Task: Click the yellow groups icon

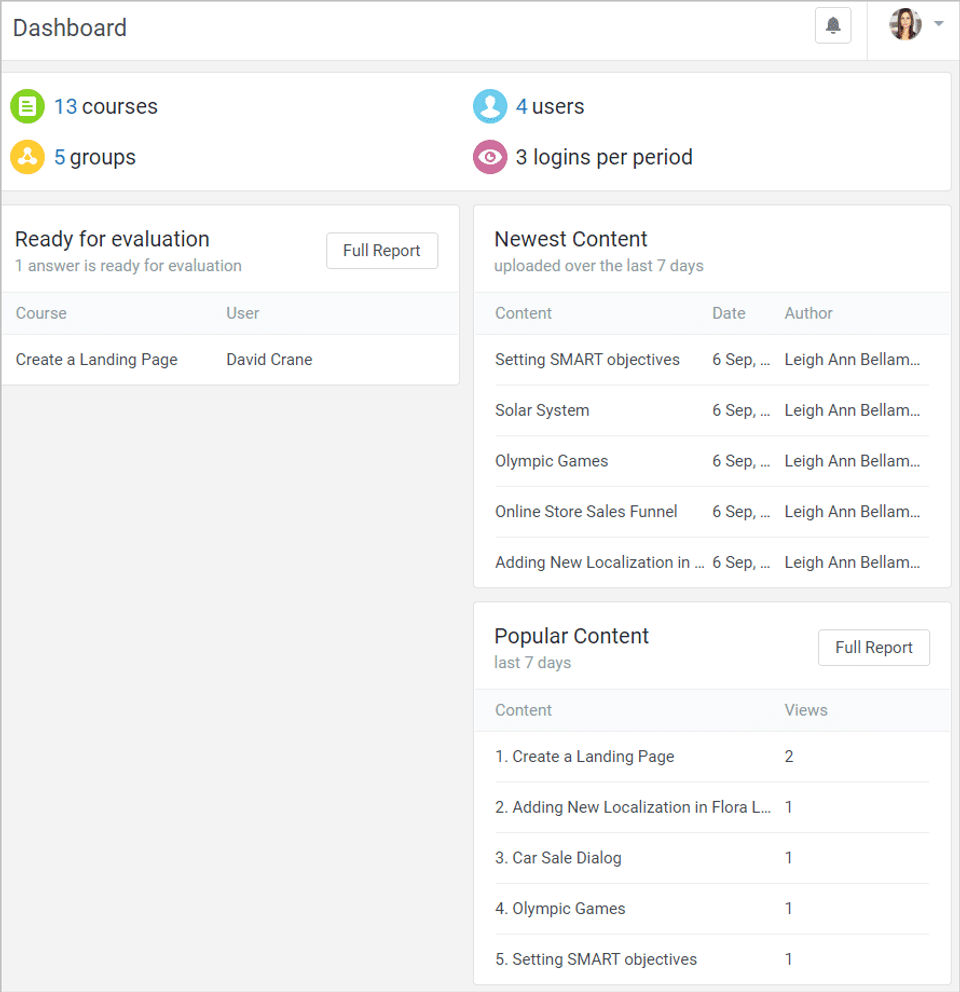Action: pyautogui.click(x=27, y=157)
